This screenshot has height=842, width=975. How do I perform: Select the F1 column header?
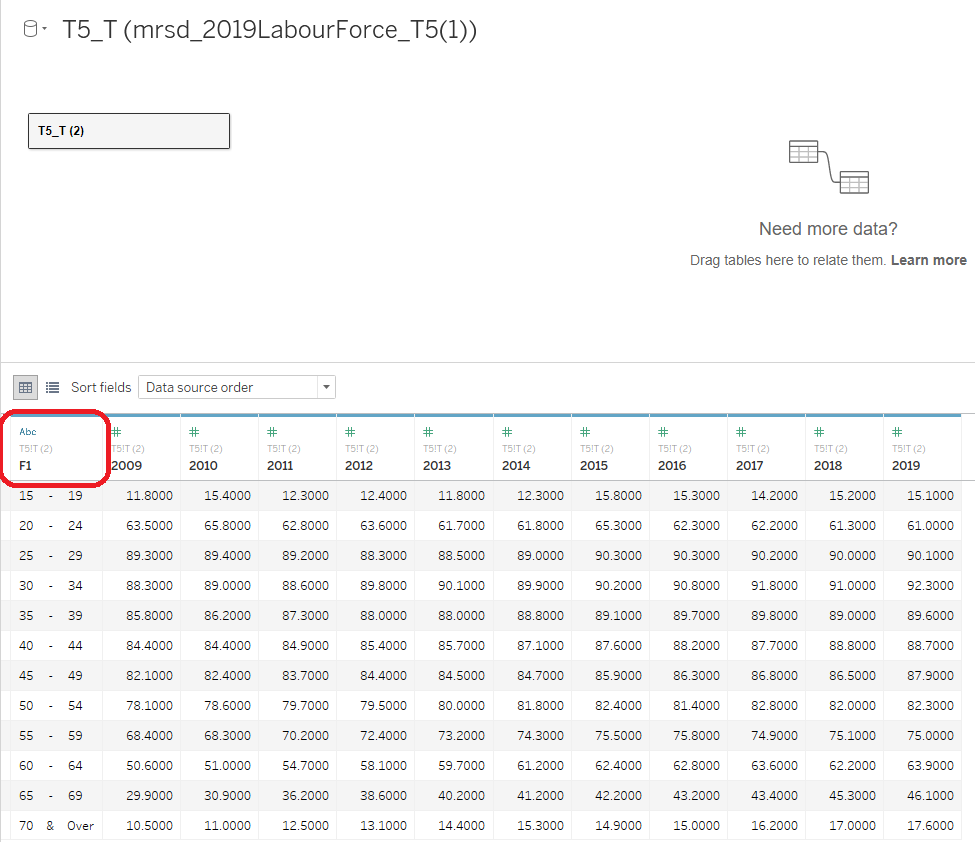click(x=26, y=465)
